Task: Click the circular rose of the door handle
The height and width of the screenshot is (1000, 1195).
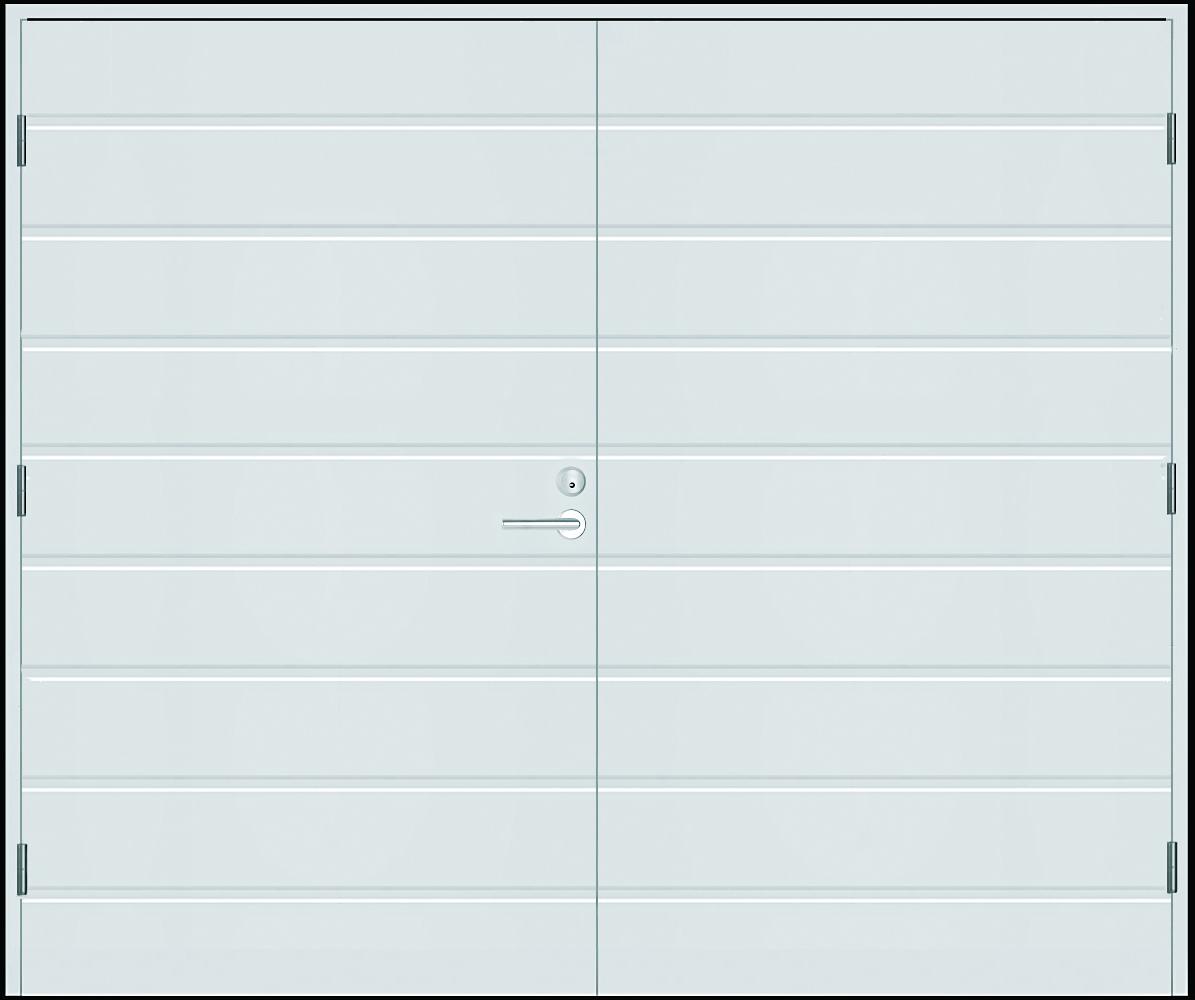Action: point(571,524)
